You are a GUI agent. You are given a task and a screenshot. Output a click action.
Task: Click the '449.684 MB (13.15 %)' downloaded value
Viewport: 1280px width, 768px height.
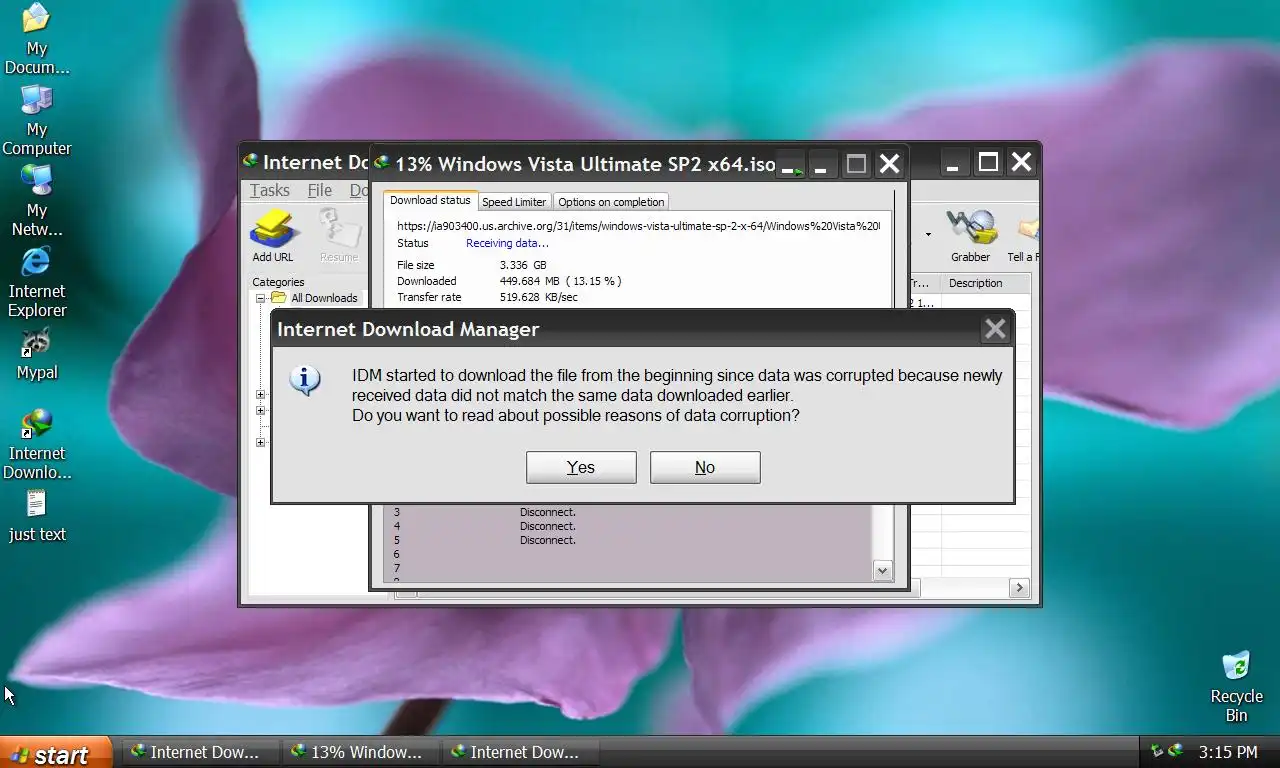(560, 281)
